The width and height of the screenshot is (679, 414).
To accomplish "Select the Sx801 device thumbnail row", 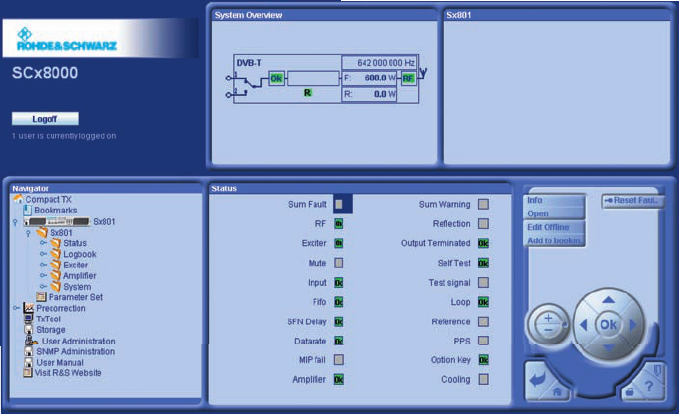I will click(69, 222).
